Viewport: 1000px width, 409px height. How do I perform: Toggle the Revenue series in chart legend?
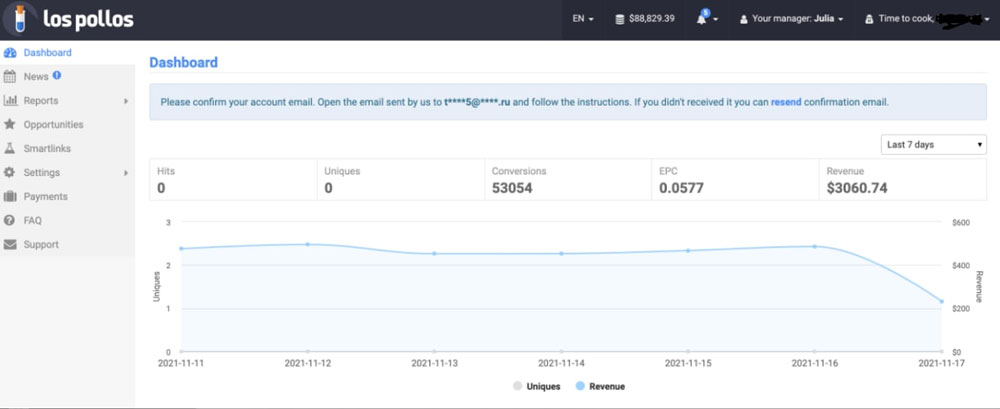click(601, 386)
